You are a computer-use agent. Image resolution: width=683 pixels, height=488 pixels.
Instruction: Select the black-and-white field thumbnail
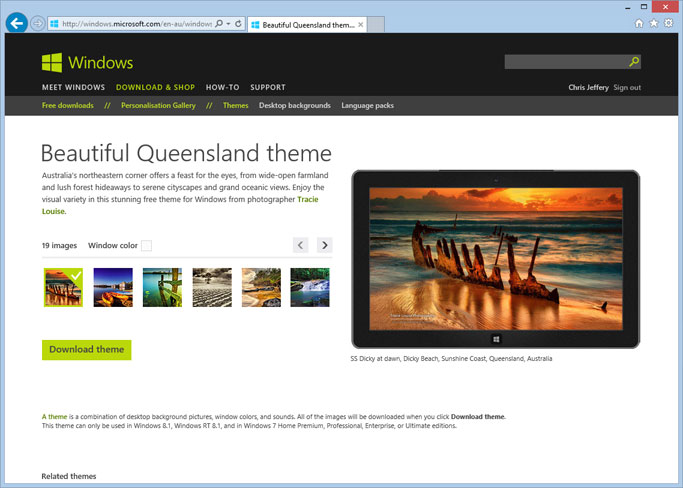(212, 287)
